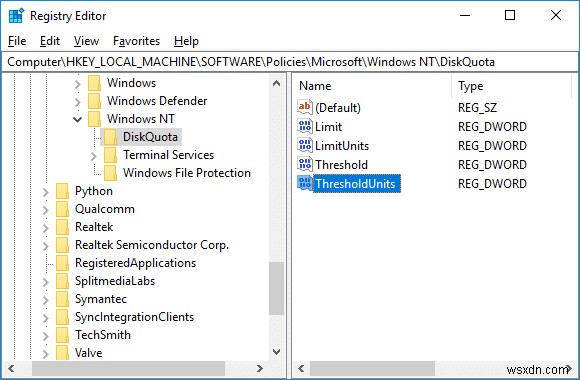Click the Windows folder icon in tree
The image size is (580, 380).
(x=95, y=83)
